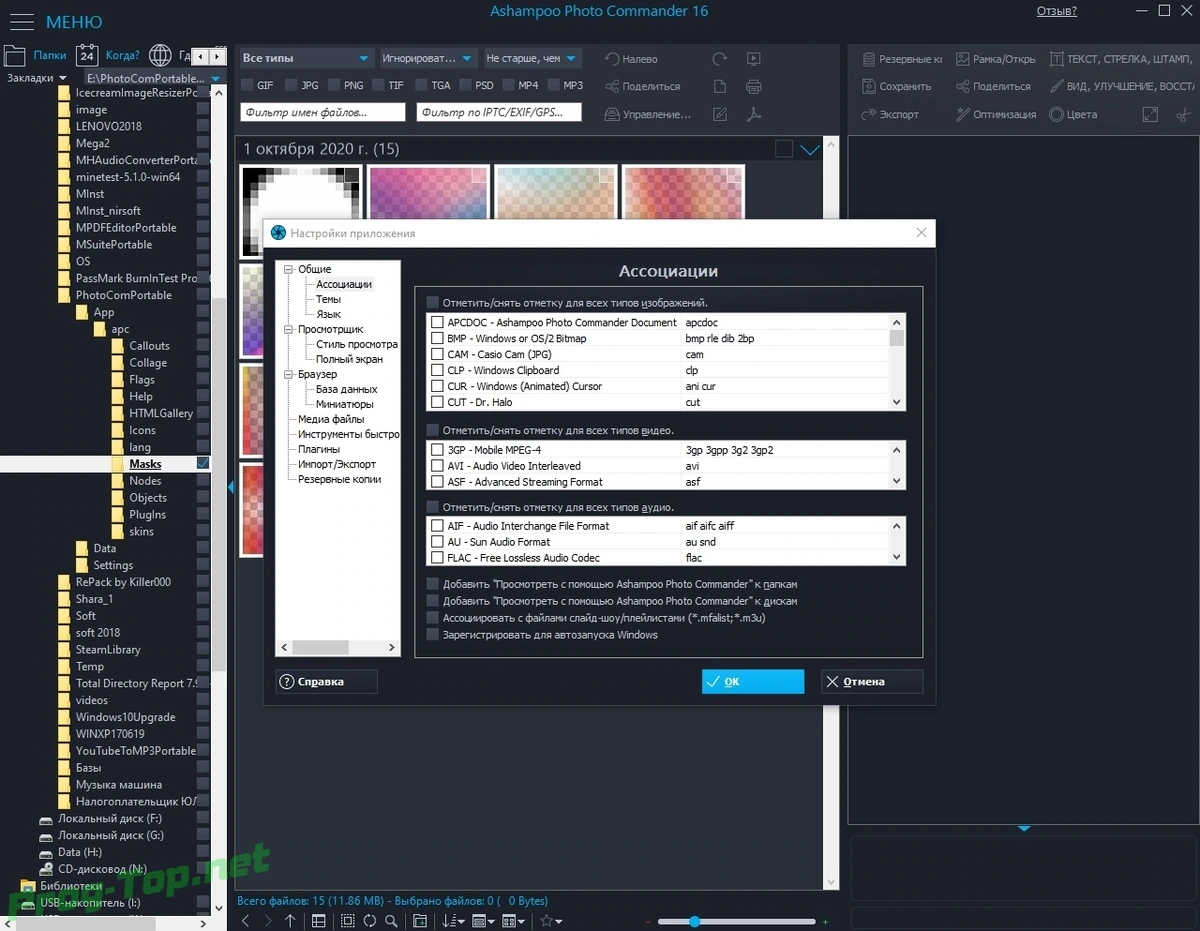Select the SteamLibrary folder in tree
Screen dimensions: 1200x931
pos(108,650)
